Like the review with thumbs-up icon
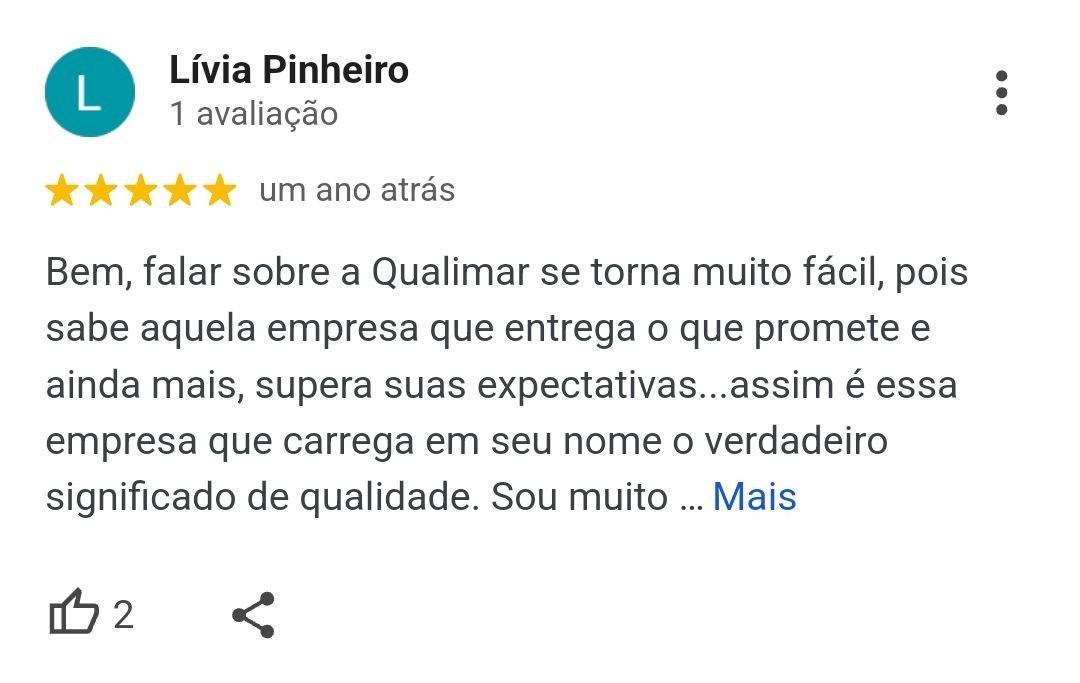Image resolution: width=1080 pixels, height=683 pixels. [74, 613]
